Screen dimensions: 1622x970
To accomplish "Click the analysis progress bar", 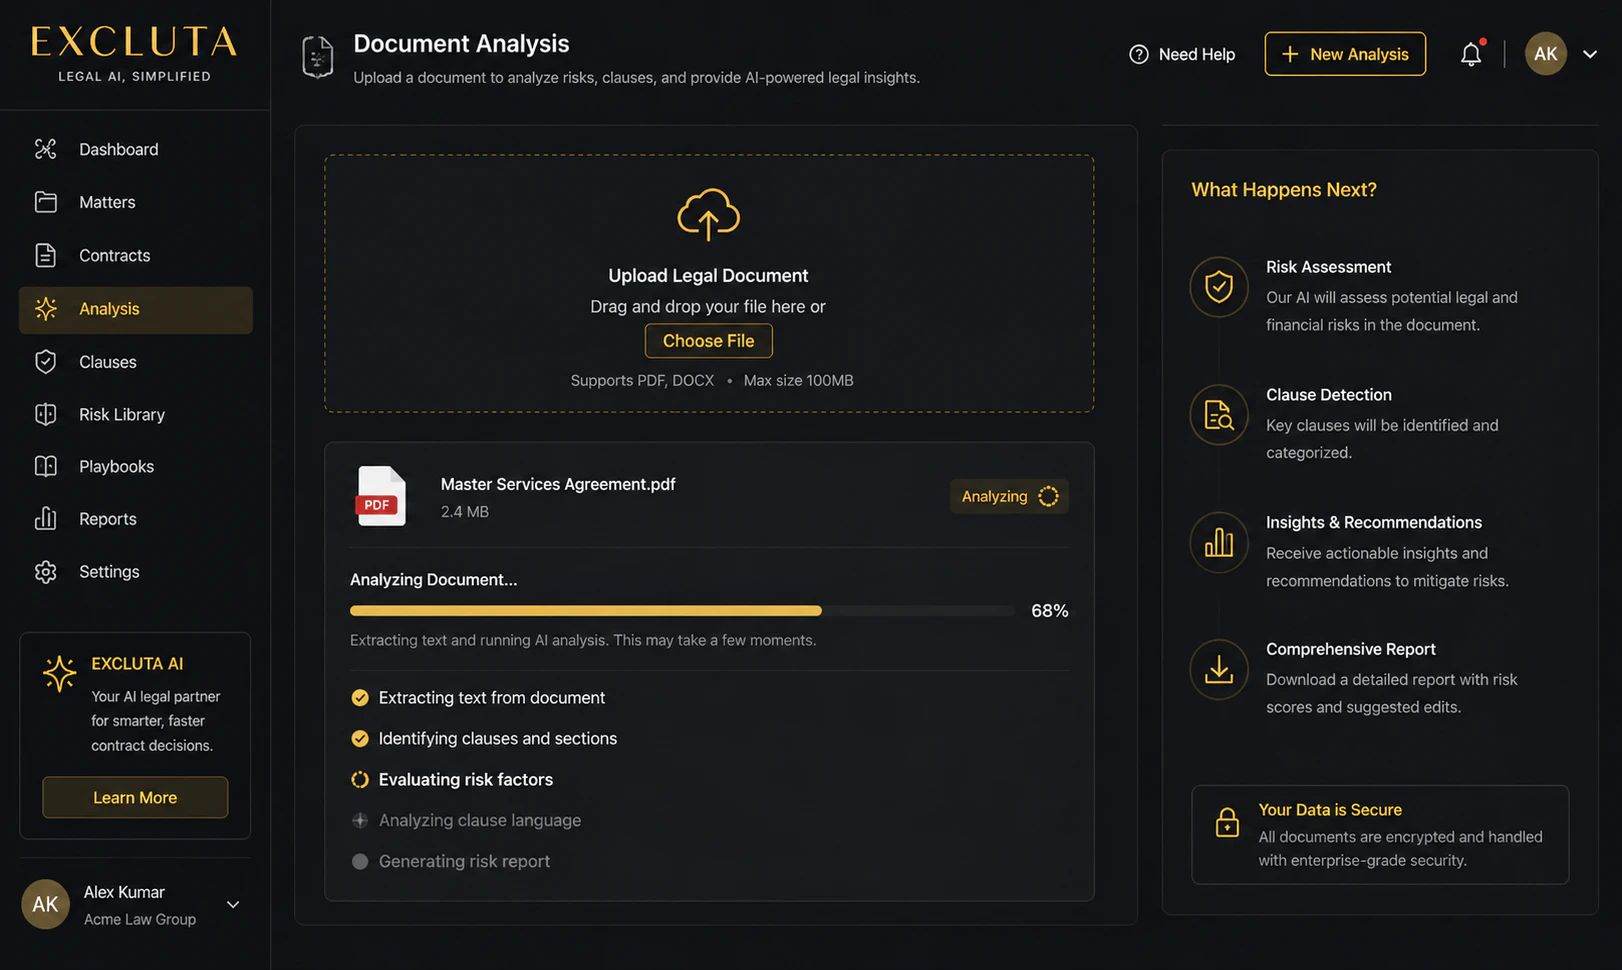I will [682, 610].
